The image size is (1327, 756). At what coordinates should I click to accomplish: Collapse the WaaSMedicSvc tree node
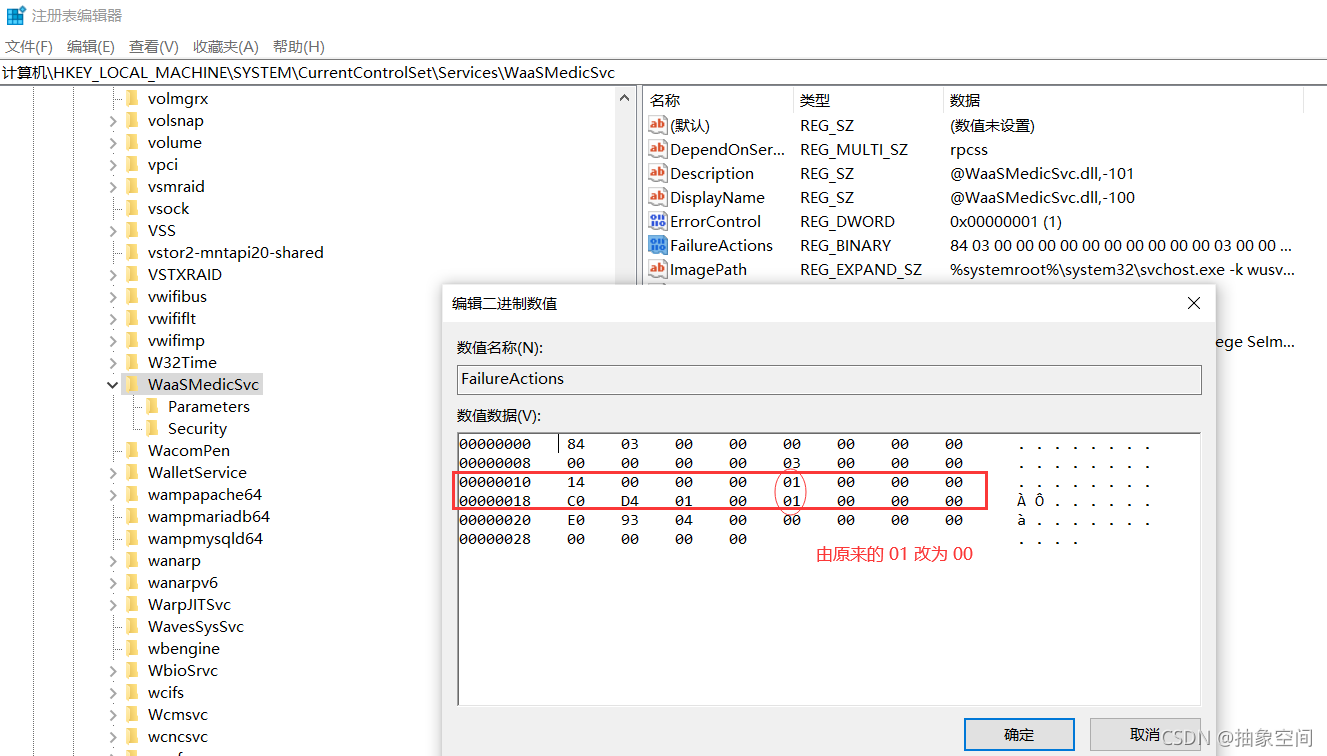tap(113, 385)
